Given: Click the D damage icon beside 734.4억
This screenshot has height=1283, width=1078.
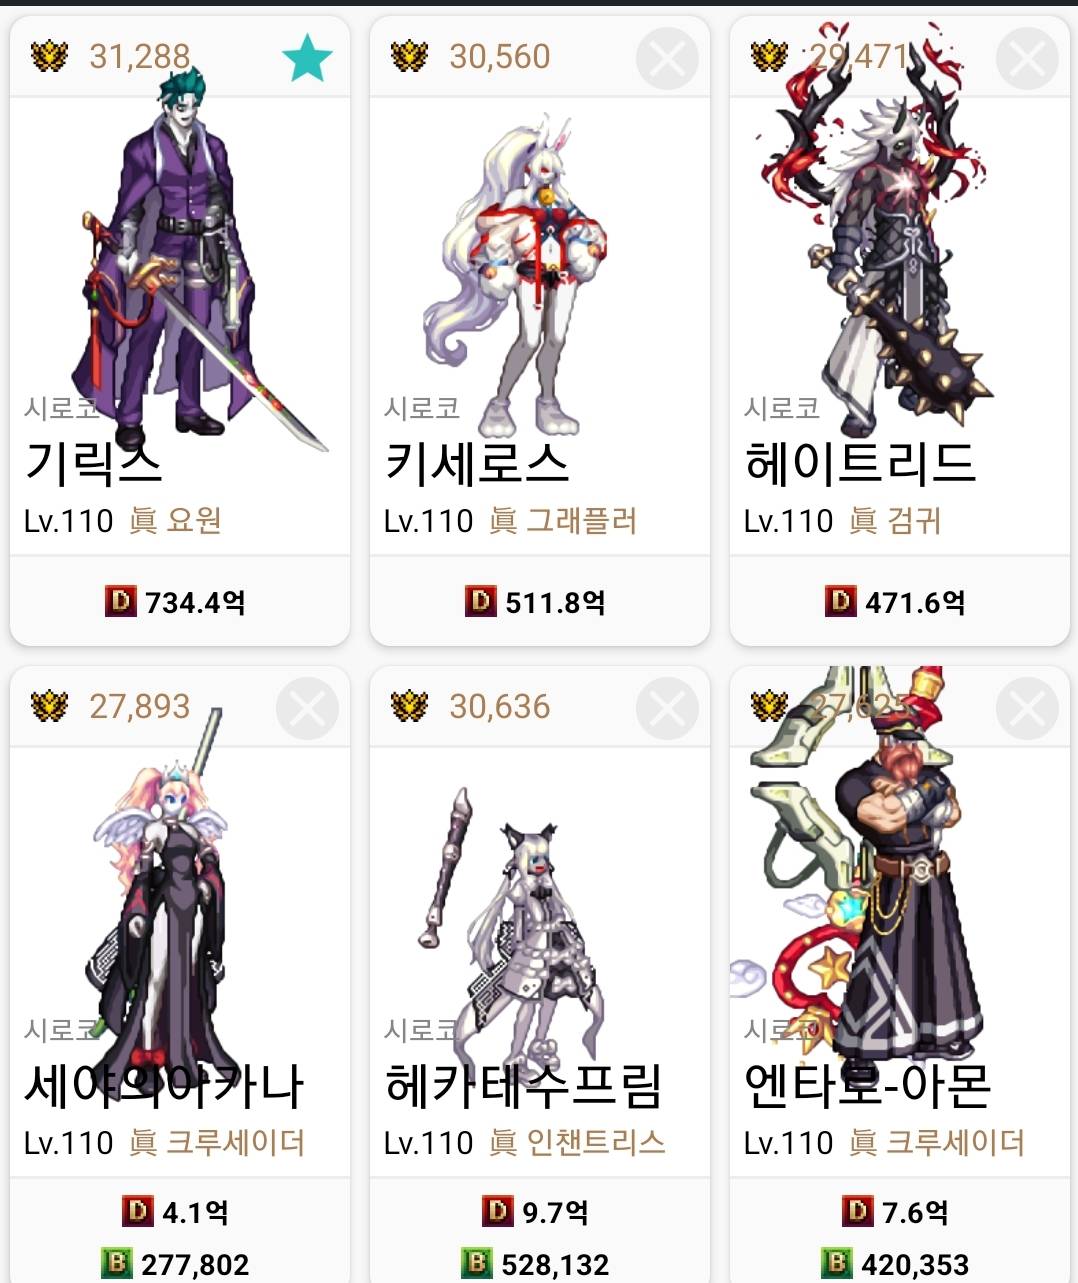Looking at the screenshot, I should point(120,601).
